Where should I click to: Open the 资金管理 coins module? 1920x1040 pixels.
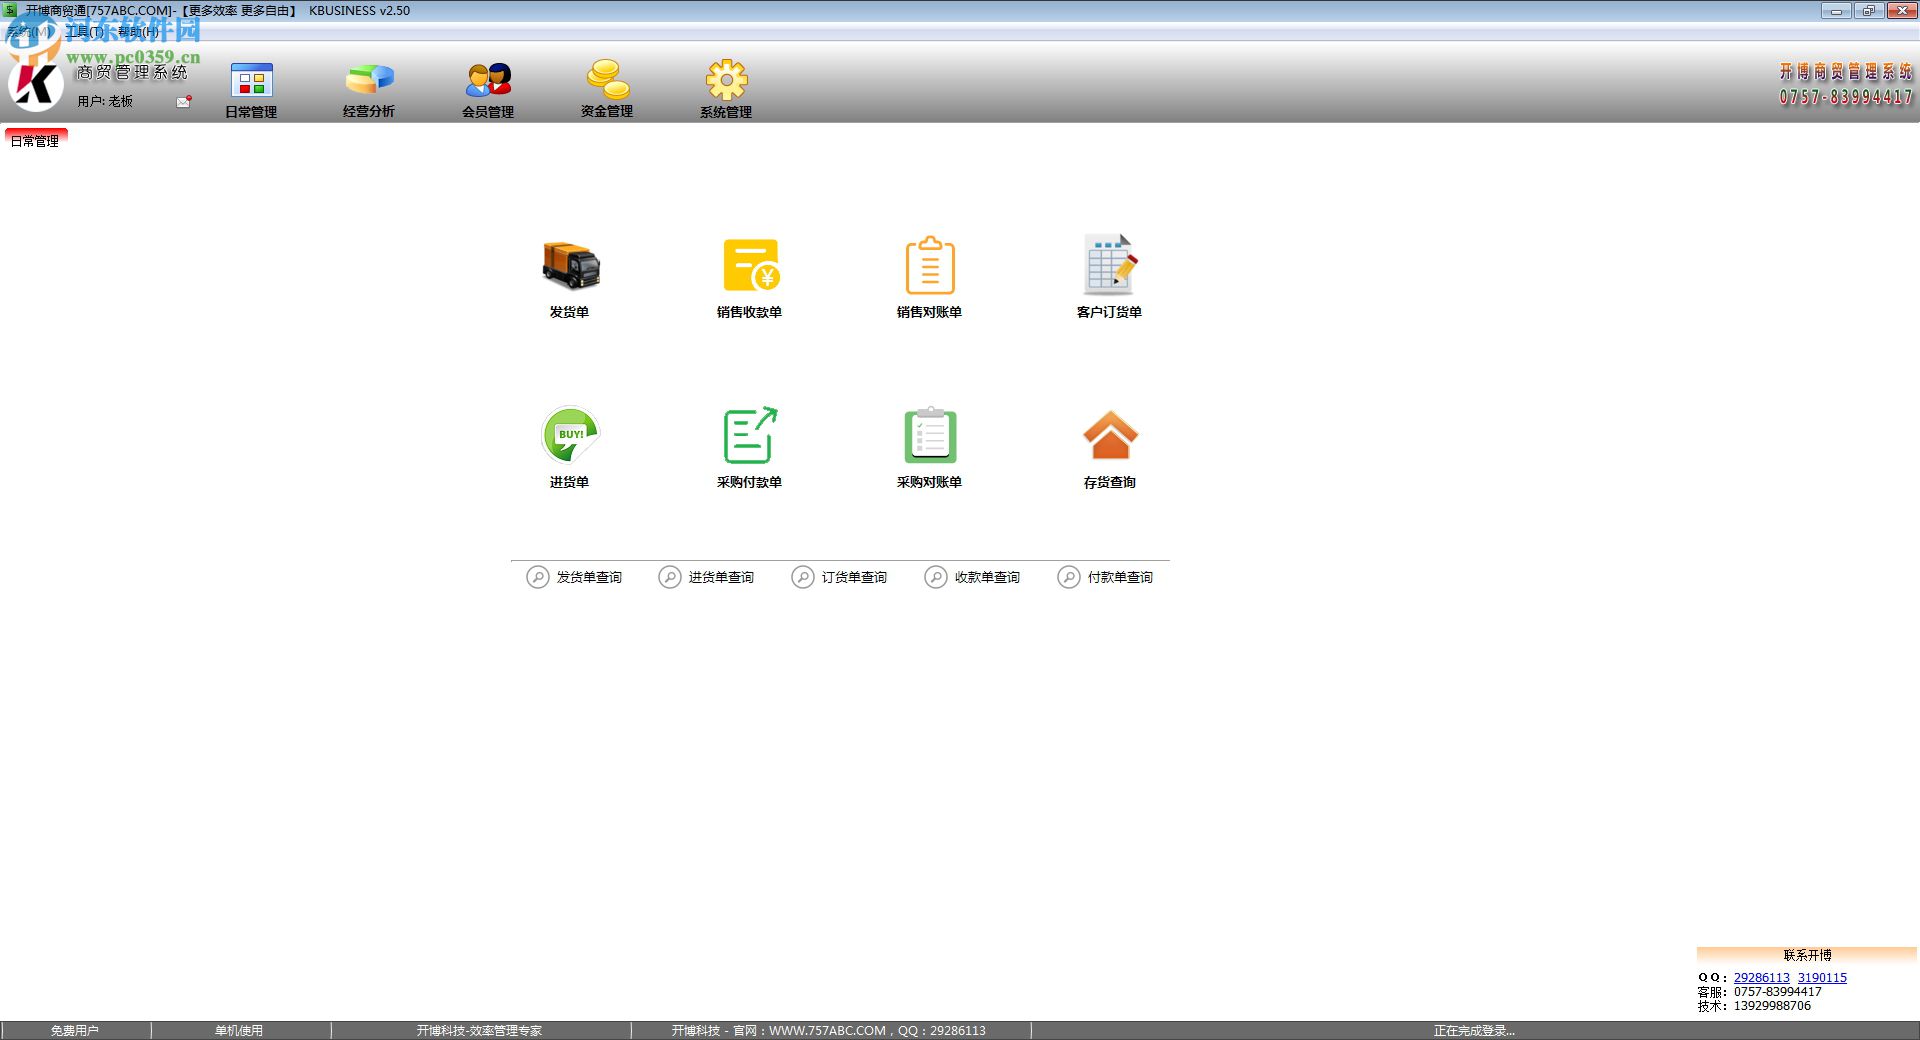607,89
